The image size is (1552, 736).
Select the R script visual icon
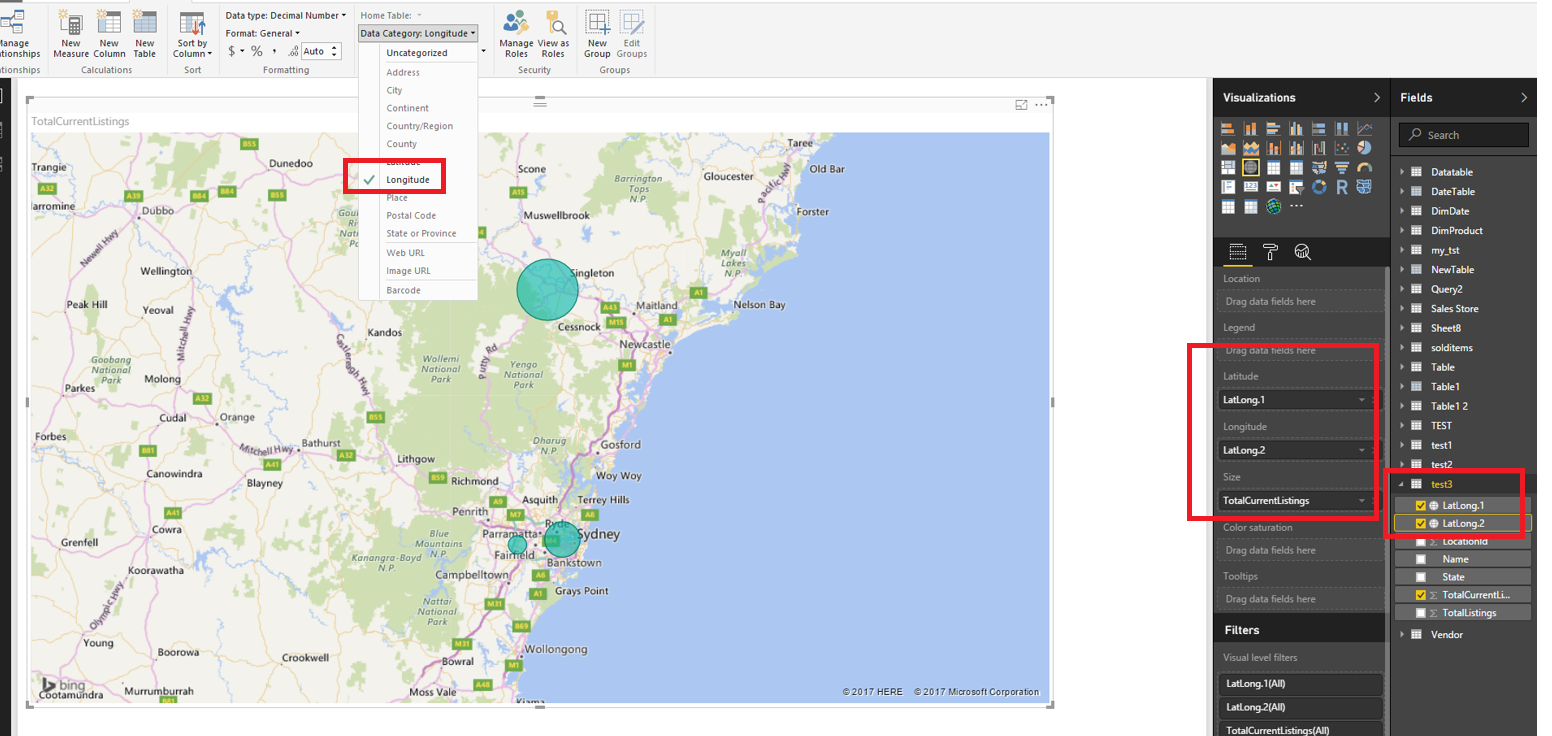point(1342,187)
